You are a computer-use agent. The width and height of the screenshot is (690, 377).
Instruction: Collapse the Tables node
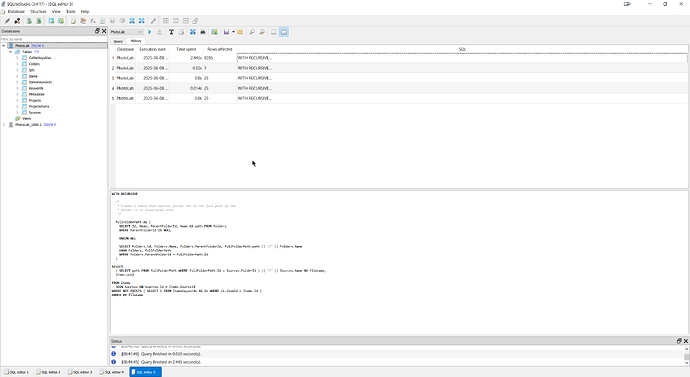point(11,52)
